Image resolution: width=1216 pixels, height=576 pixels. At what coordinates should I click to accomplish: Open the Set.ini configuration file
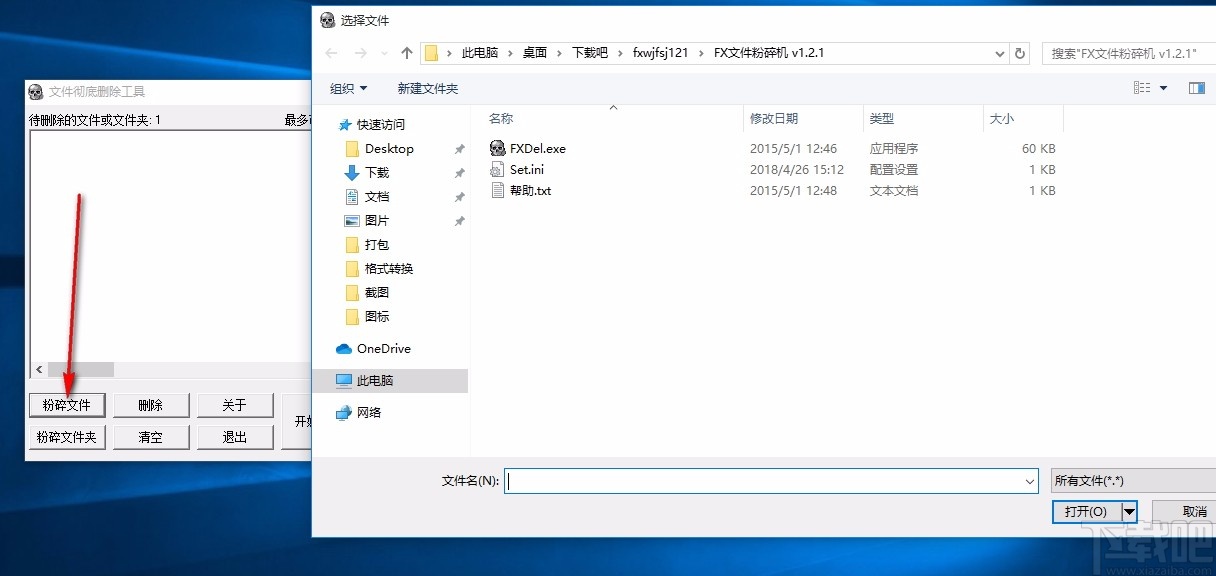click(528, 169)
